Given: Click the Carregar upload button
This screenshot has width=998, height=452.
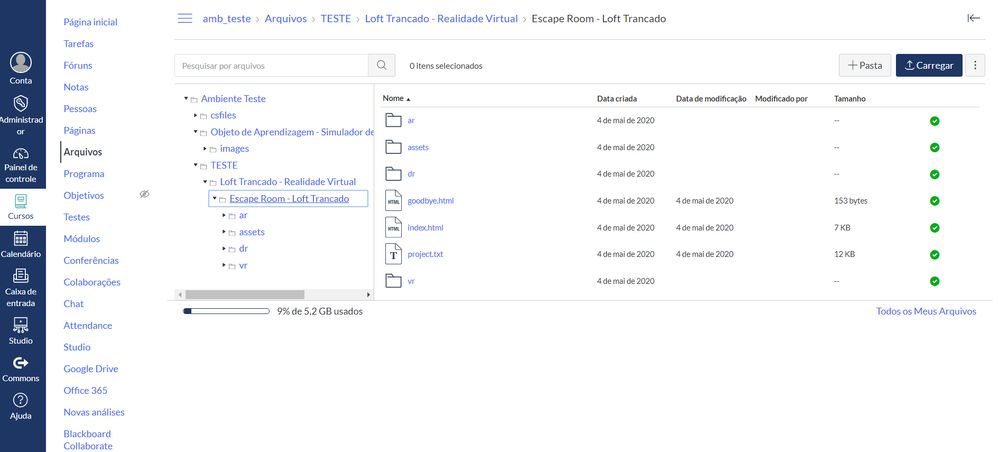Looking at the screenshot, I should pyautogui.click(x=928, y=66).
